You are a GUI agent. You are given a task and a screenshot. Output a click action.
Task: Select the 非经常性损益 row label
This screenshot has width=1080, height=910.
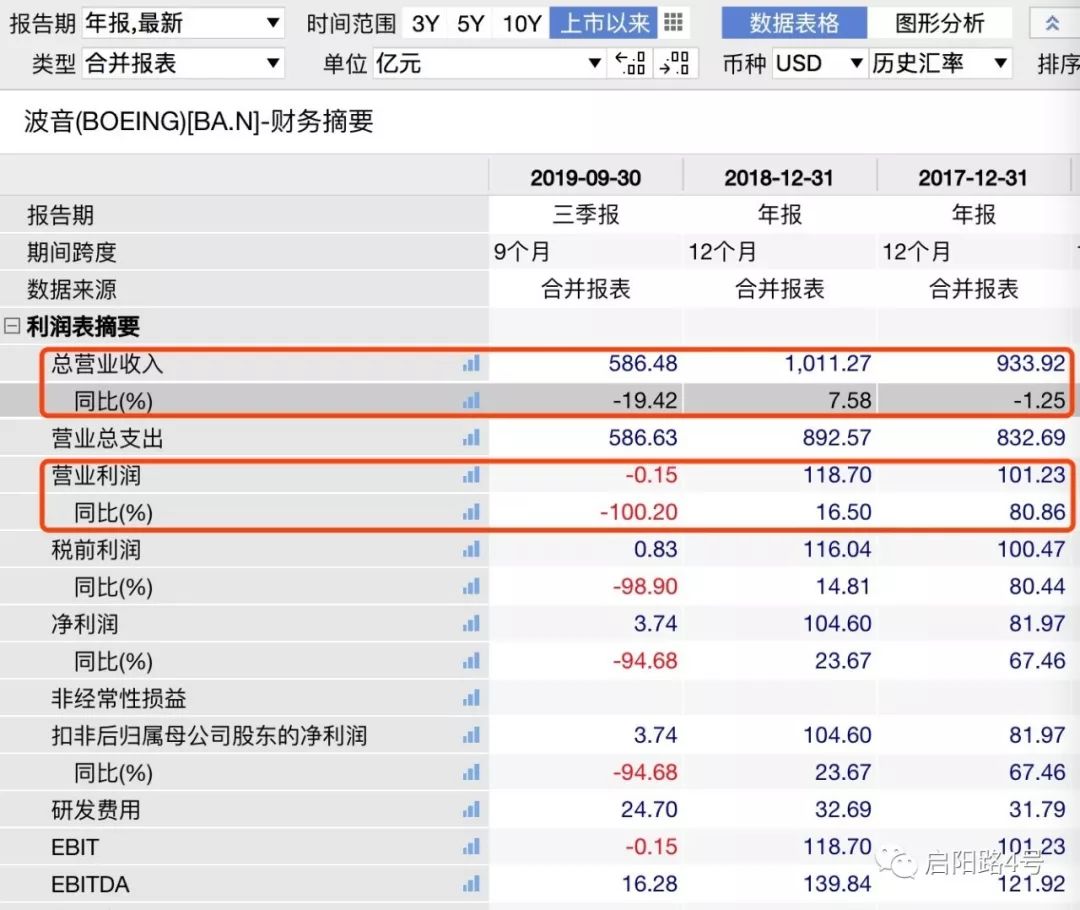tap(118, 699)
